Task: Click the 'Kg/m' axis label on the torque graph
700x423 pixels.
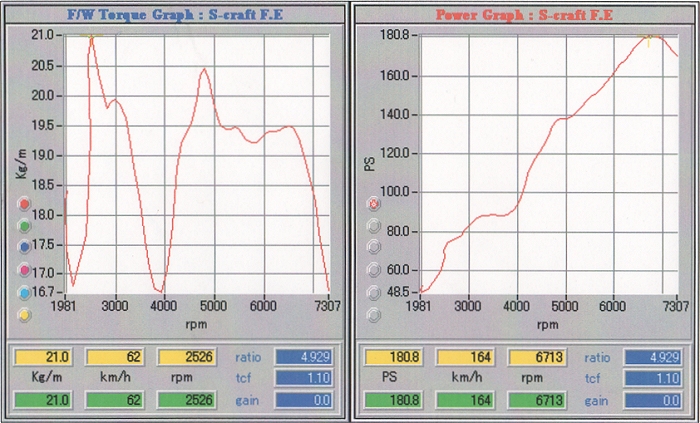Action: (21, 164)
